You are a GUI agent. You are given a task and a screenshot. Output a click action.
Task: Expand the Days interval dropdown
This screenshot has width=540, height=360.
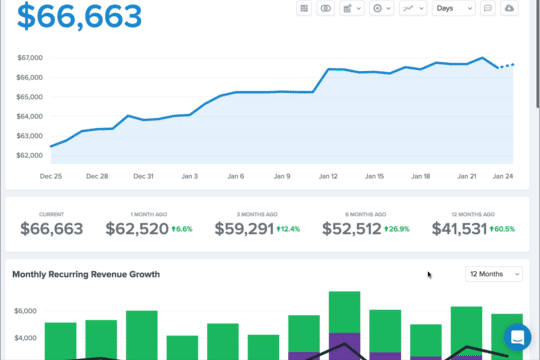454,8
